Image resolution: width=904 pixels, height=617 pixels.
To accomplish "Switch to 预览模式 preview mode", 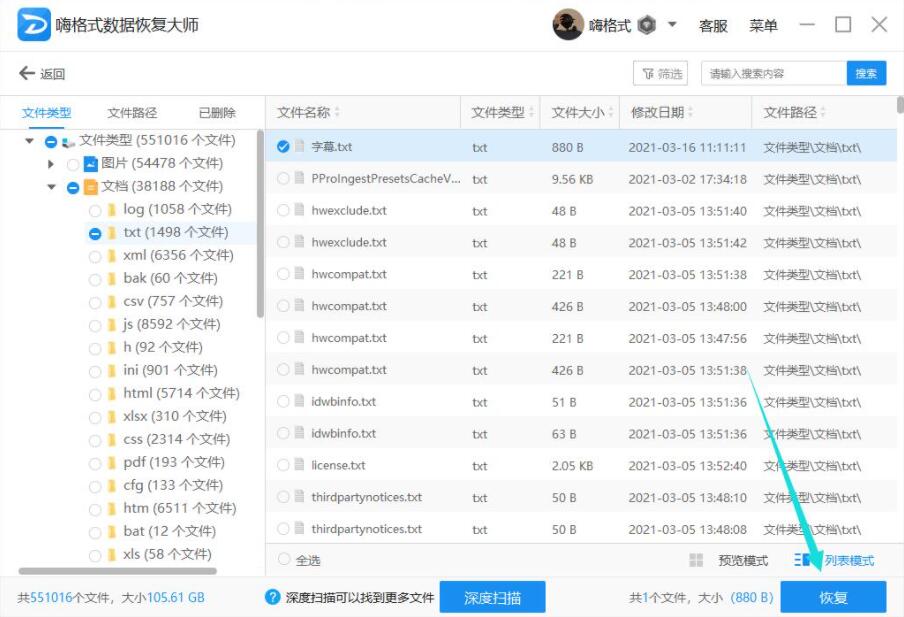I will [743, 560].
